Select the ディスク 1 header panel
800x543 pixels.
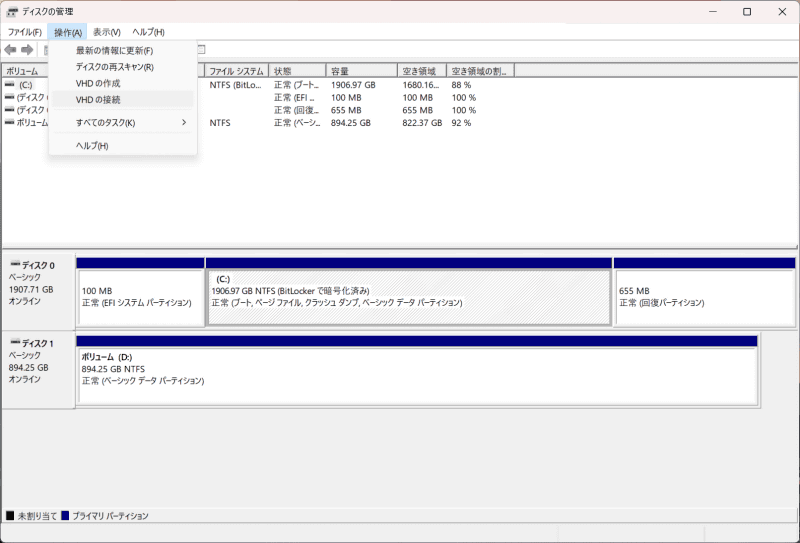[39, 369]
